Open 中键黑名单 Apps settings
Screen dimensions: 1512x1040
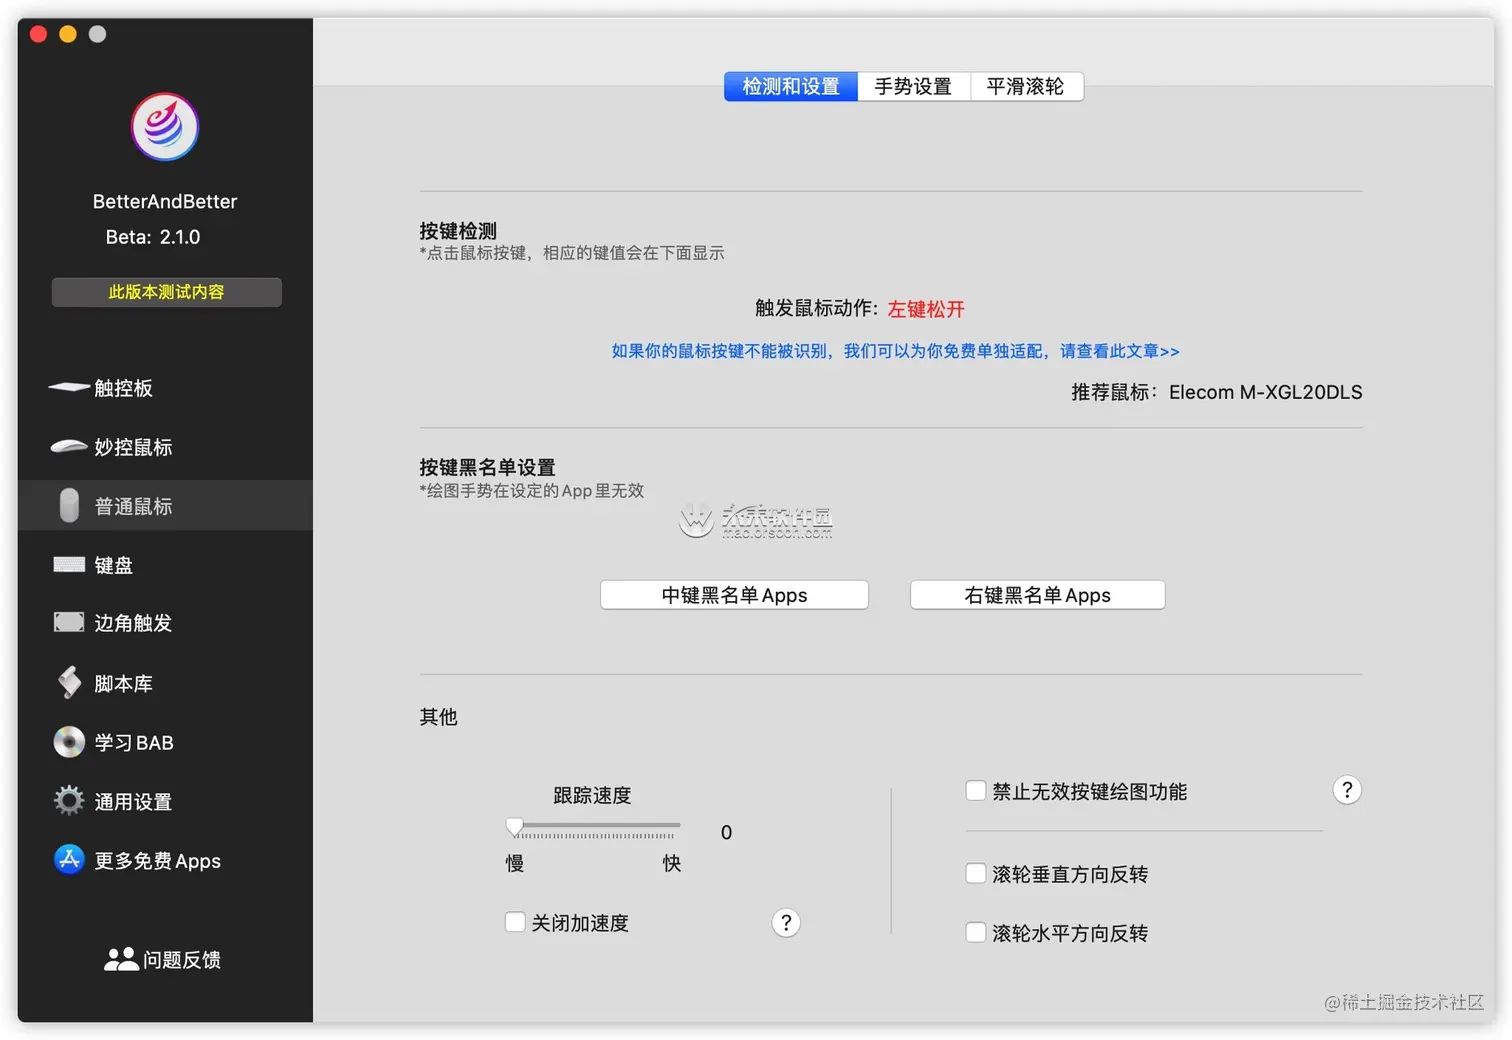(x=734, y=595)
